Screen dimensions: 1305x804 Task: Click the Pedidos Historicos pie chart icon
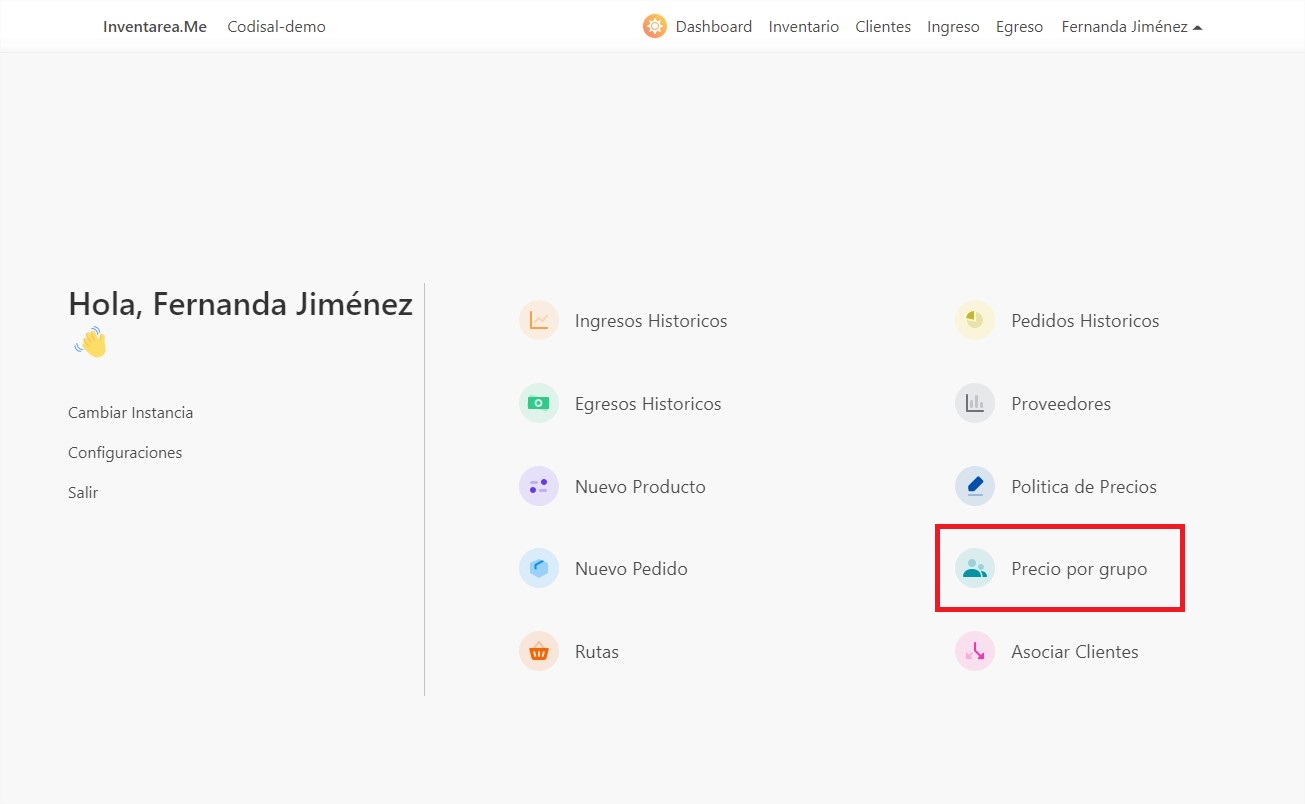[974, 320]
